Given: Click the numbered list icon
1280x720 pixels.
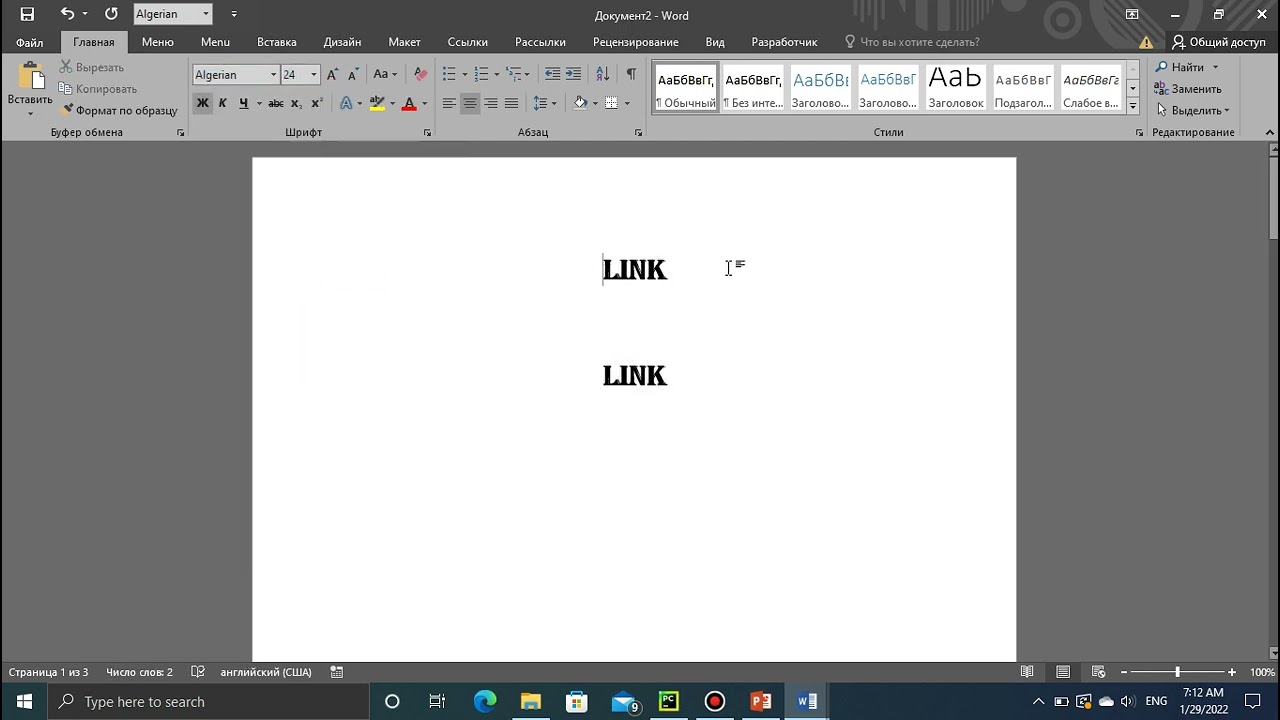Looking at the screenshot, I should (x=481, y=75).
